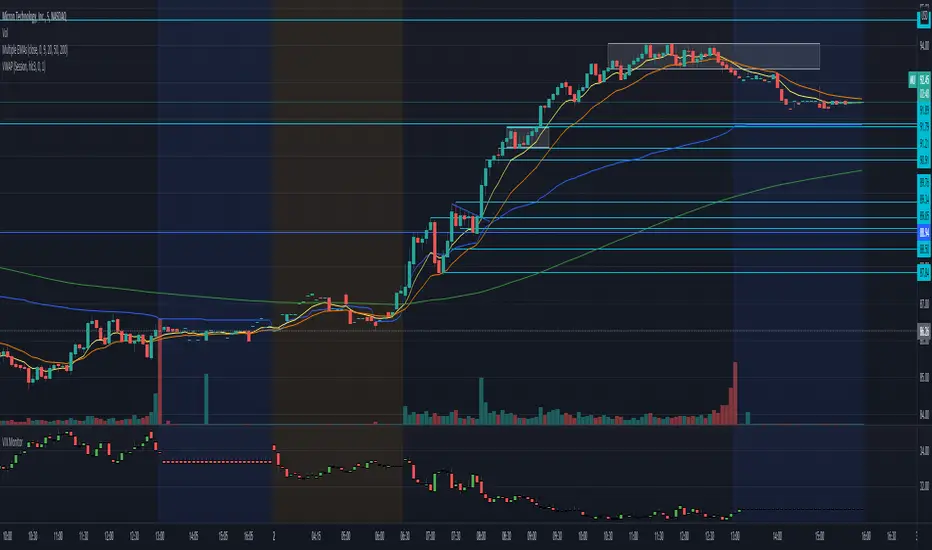This screenshot has width=932, height=550.
Task: Click the 94.00 price axis value
Action: click(924, 46)
